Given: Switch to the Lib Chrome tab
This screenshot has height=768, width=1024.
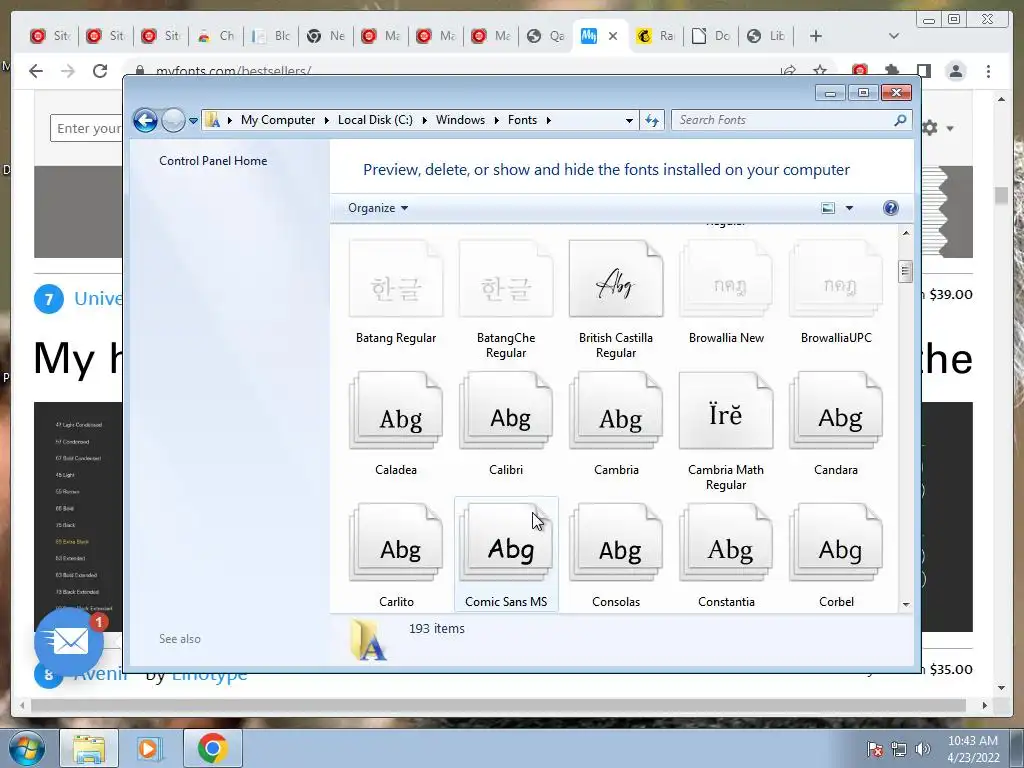Looking at the screenshot, I should [x=765, y=36].
